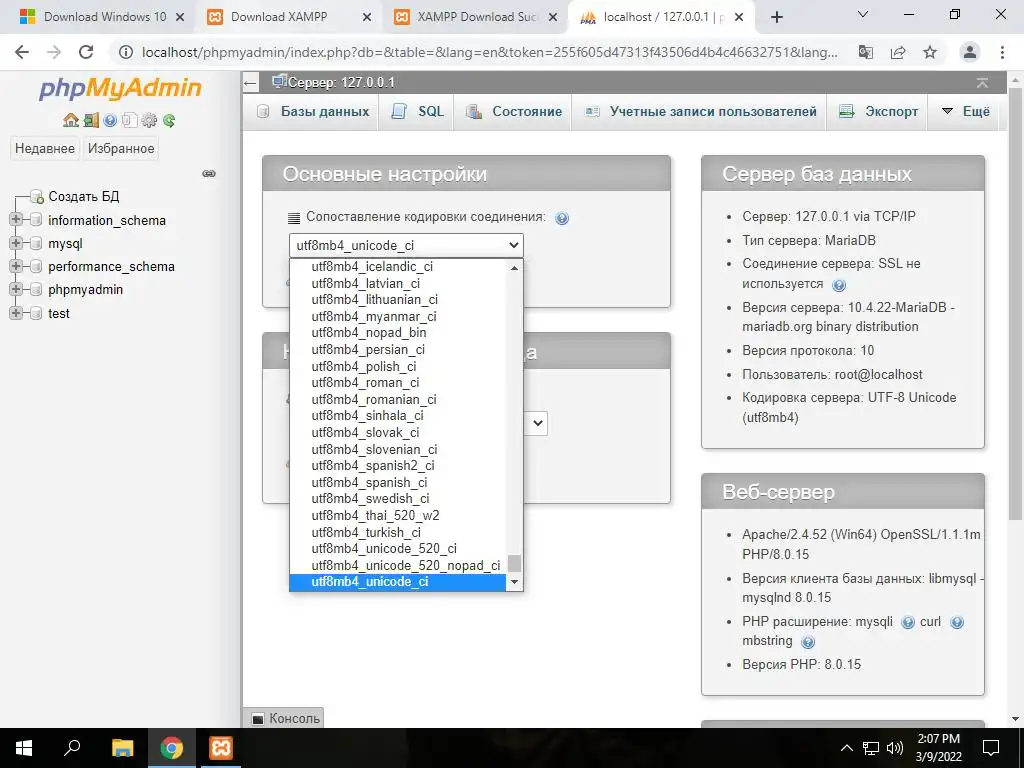Click the browser address bar URL
Screen dimensions: 1024x768
pyautogui.click(x=490, y=52)
